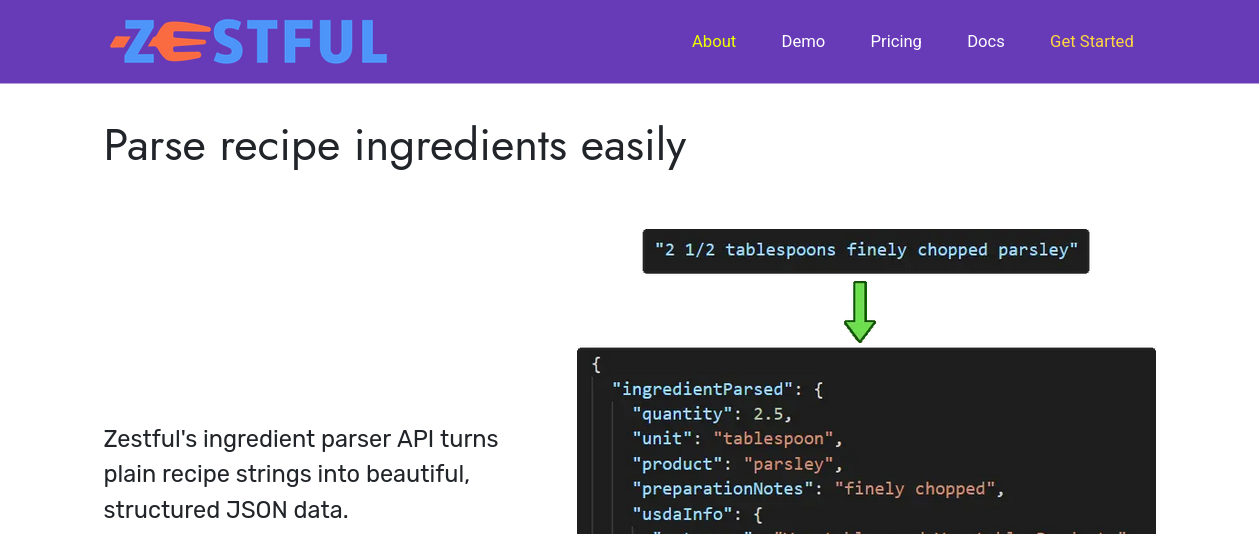Viewport: 1260px width, 534px height.
Task: Navigate to Docs from the header
Action: point(985,41)
